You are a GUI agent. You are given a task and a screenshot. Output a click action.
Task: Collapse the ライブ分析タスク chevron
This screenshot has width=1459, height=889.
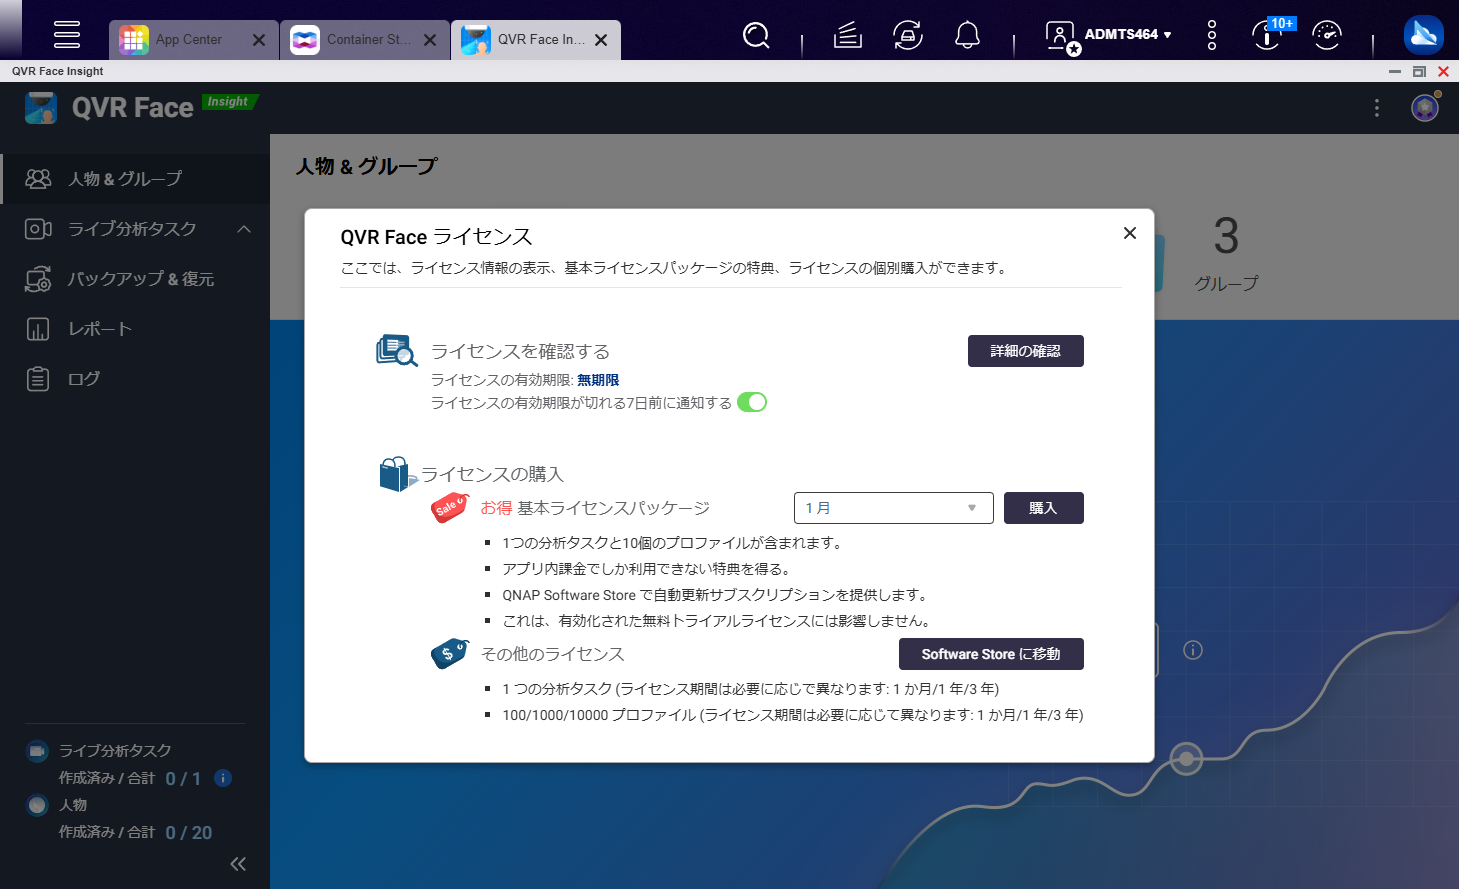244,229
